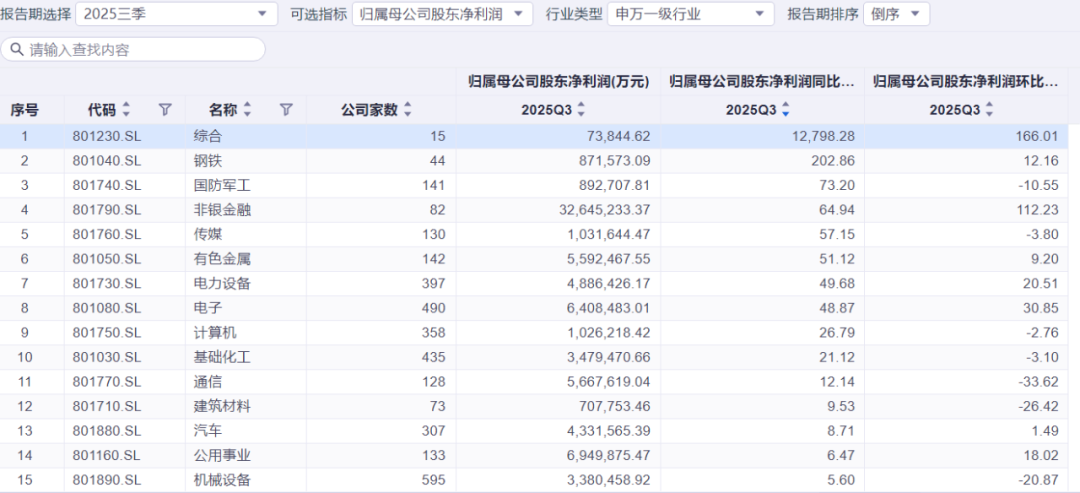Click the 基础化工 industry name
The height and width of the screenshot is (493, 1080).
click(222, 357)
